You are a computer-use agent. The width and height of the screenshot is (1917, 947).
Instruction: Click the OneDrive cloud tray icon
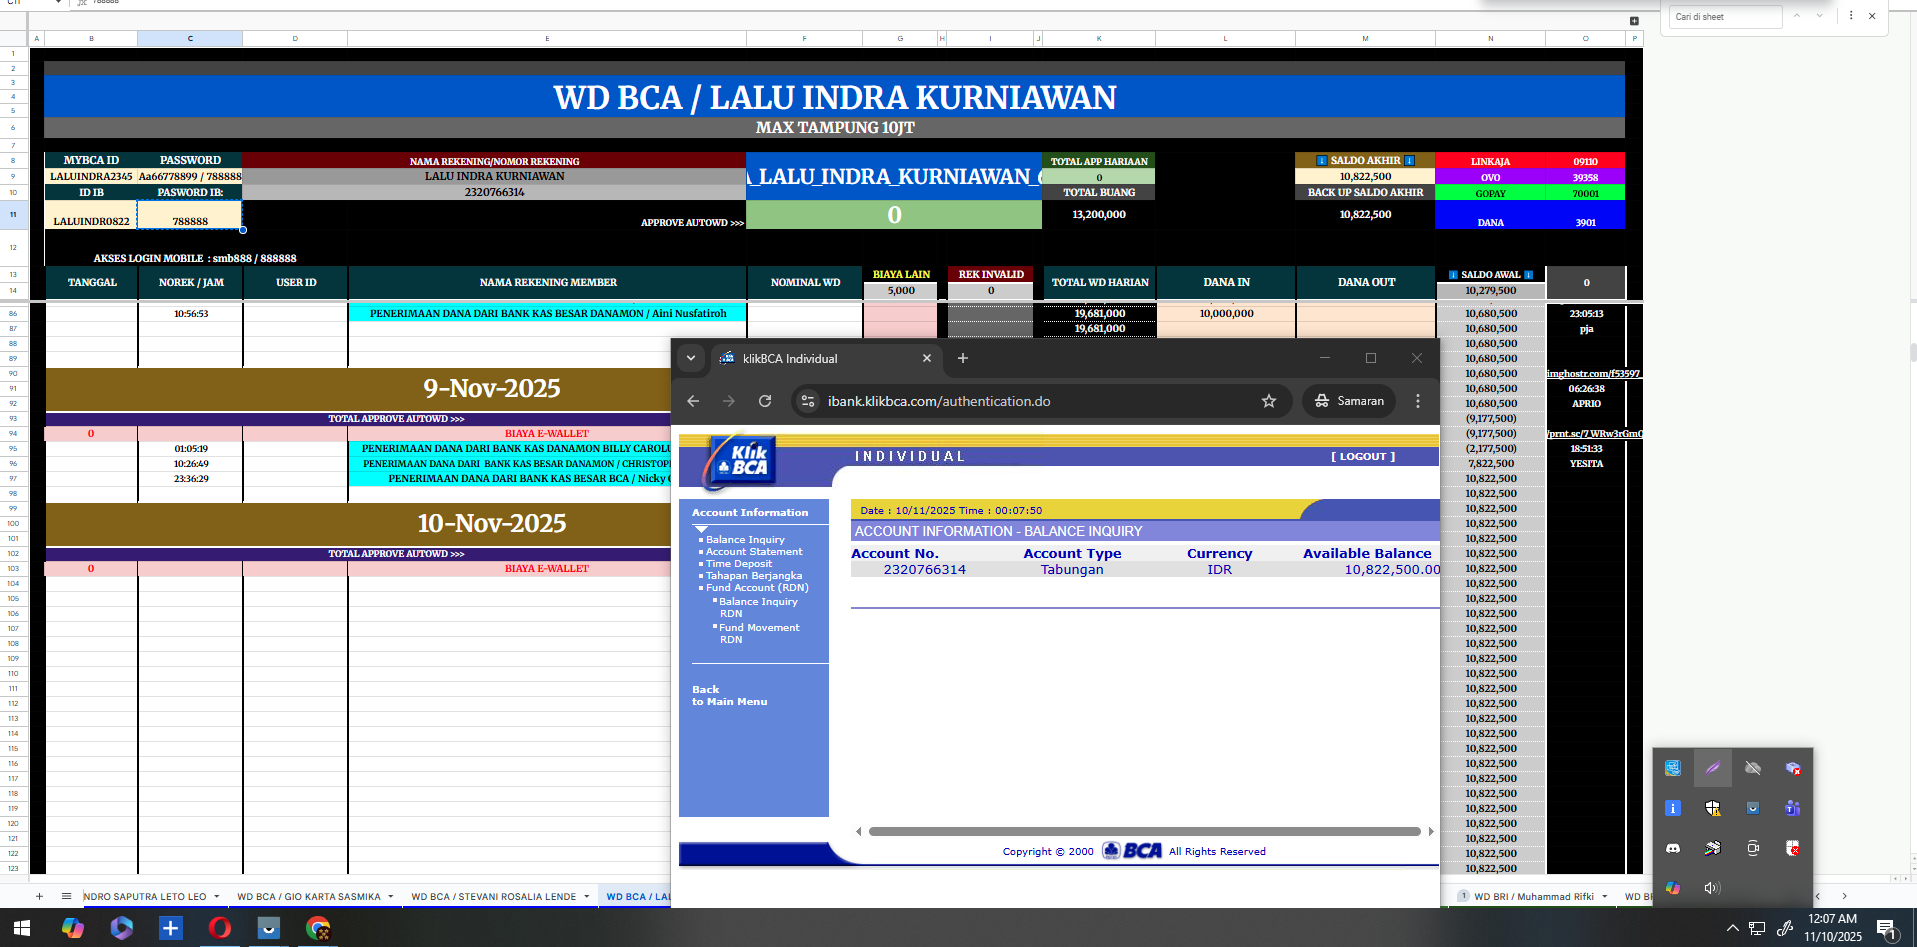(1753, 768)
